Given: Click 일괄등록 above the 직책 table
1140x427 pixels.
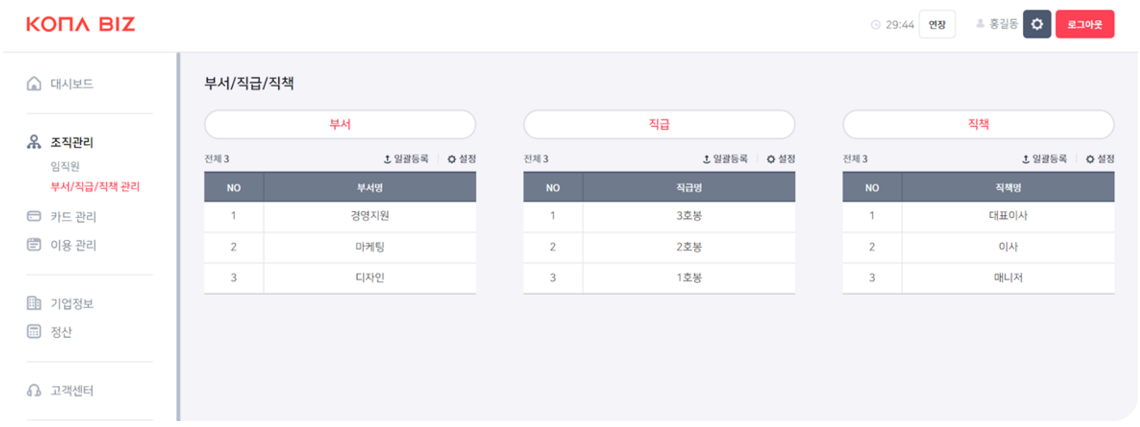Looking at the screenshot, I should coord(1044,159).
